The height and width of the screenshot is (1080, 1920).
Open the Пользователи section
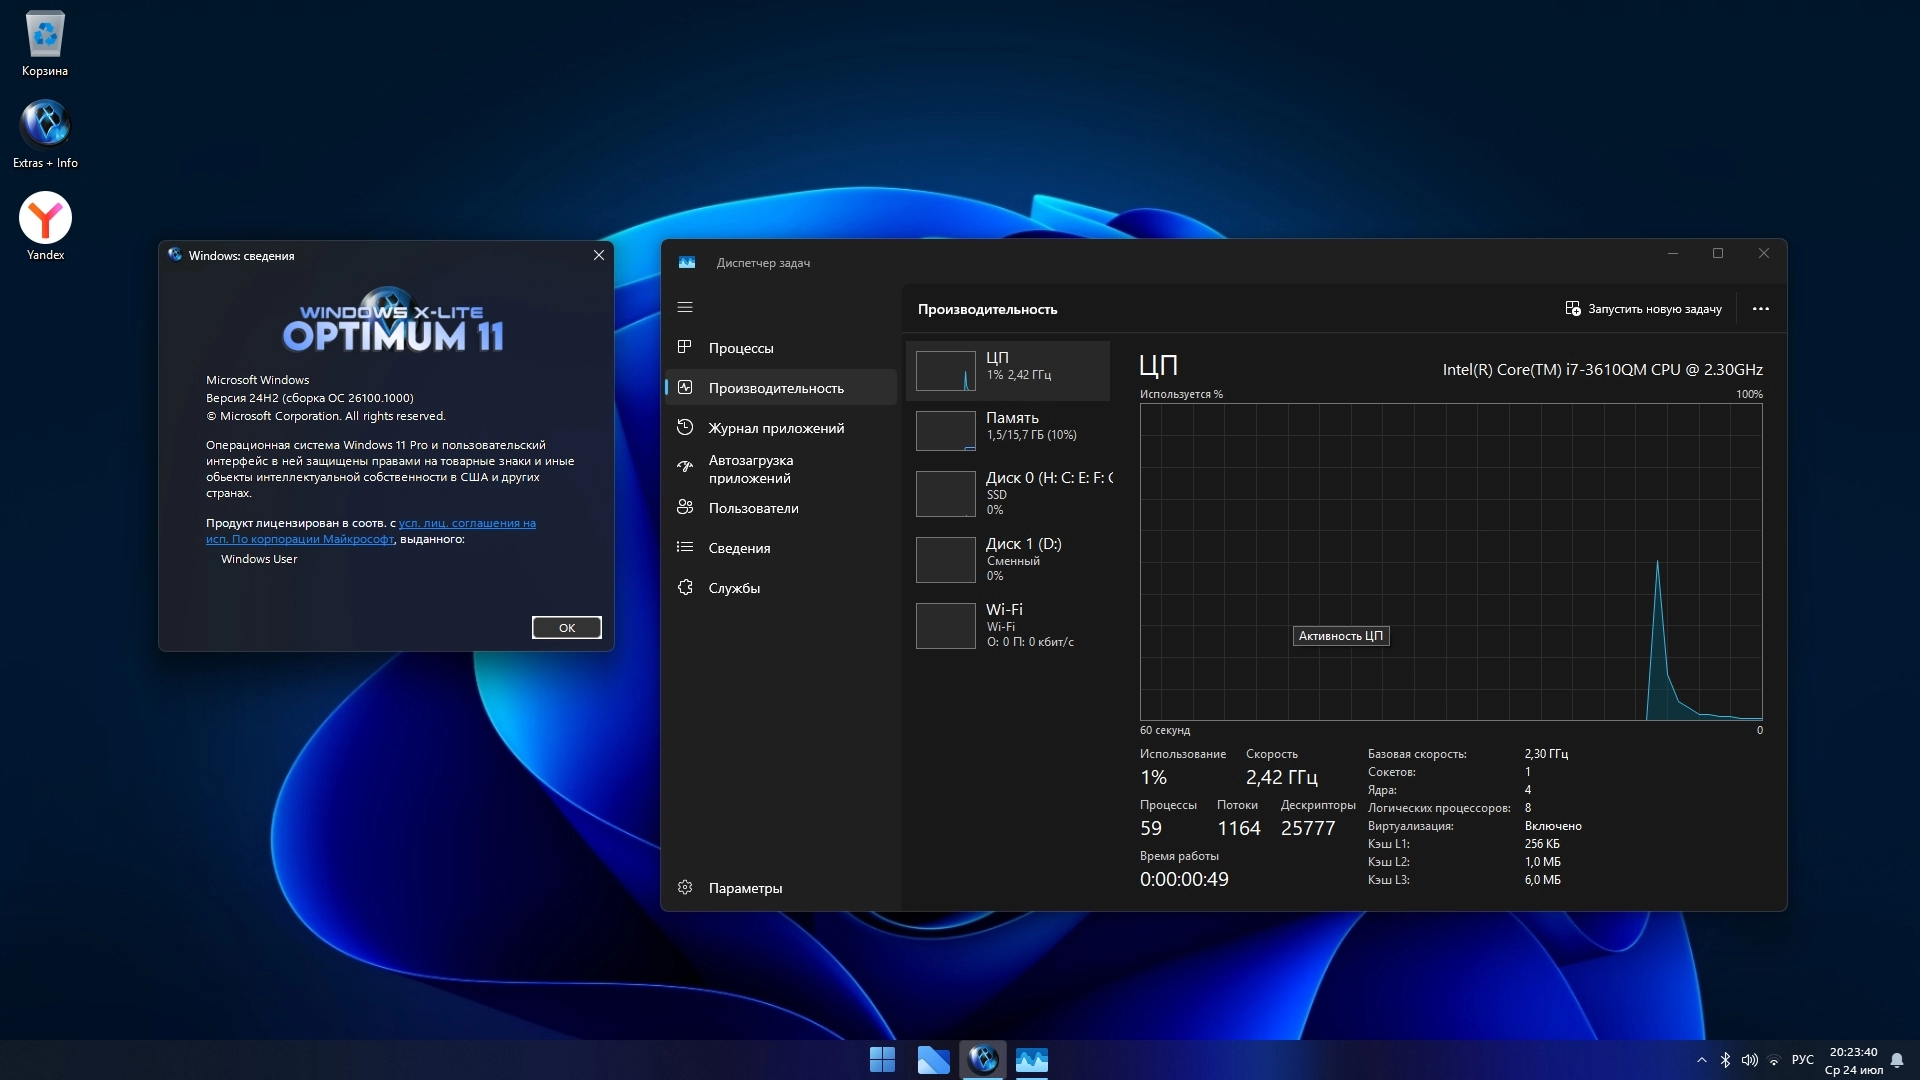click(753, 508)
